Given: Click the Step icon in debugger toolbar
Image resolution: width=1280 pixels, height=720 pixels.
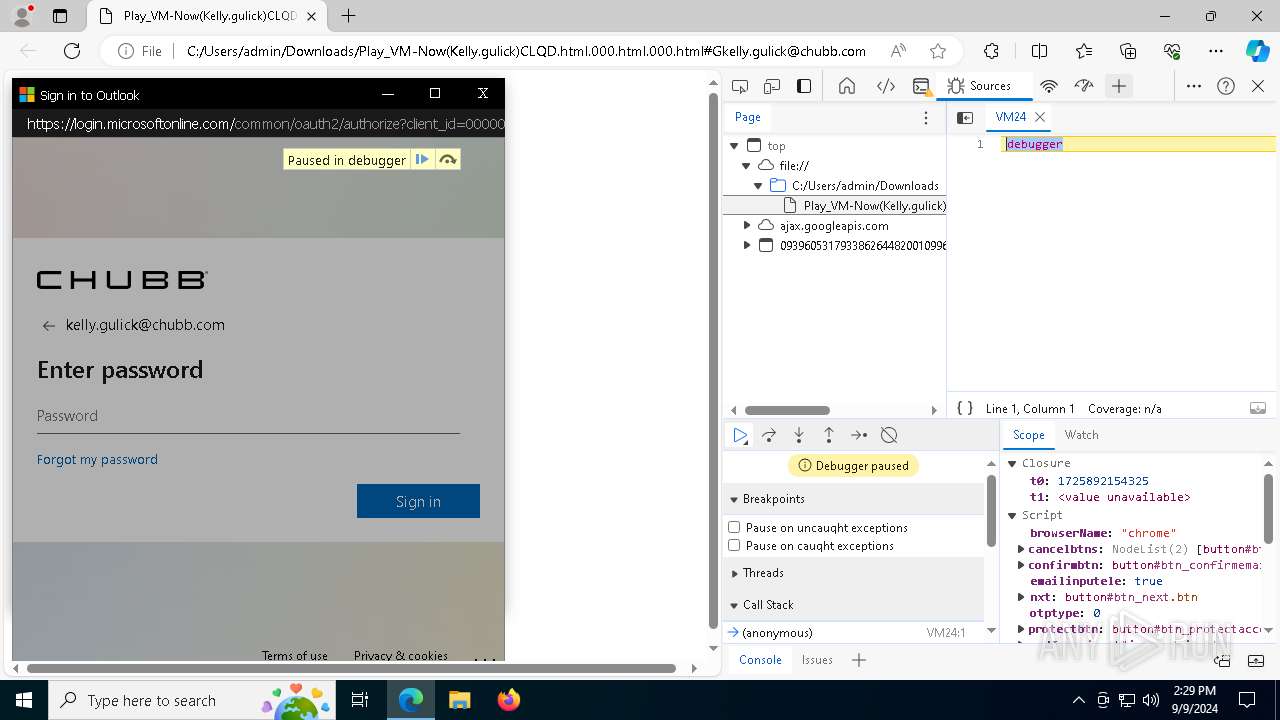Looking at the screenshot, I should (859, 435).
